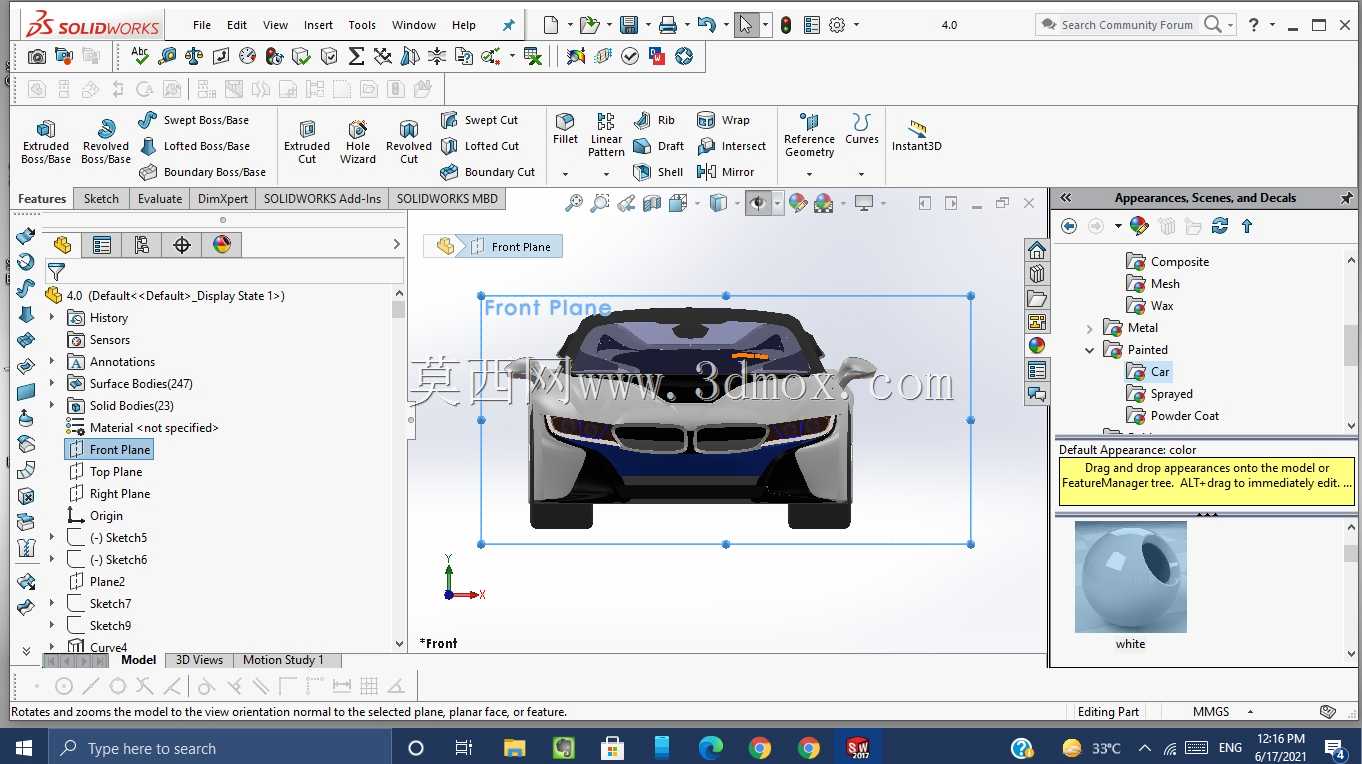
Task: Choose the Boundary Cut feature
Action: pos(488,172)
